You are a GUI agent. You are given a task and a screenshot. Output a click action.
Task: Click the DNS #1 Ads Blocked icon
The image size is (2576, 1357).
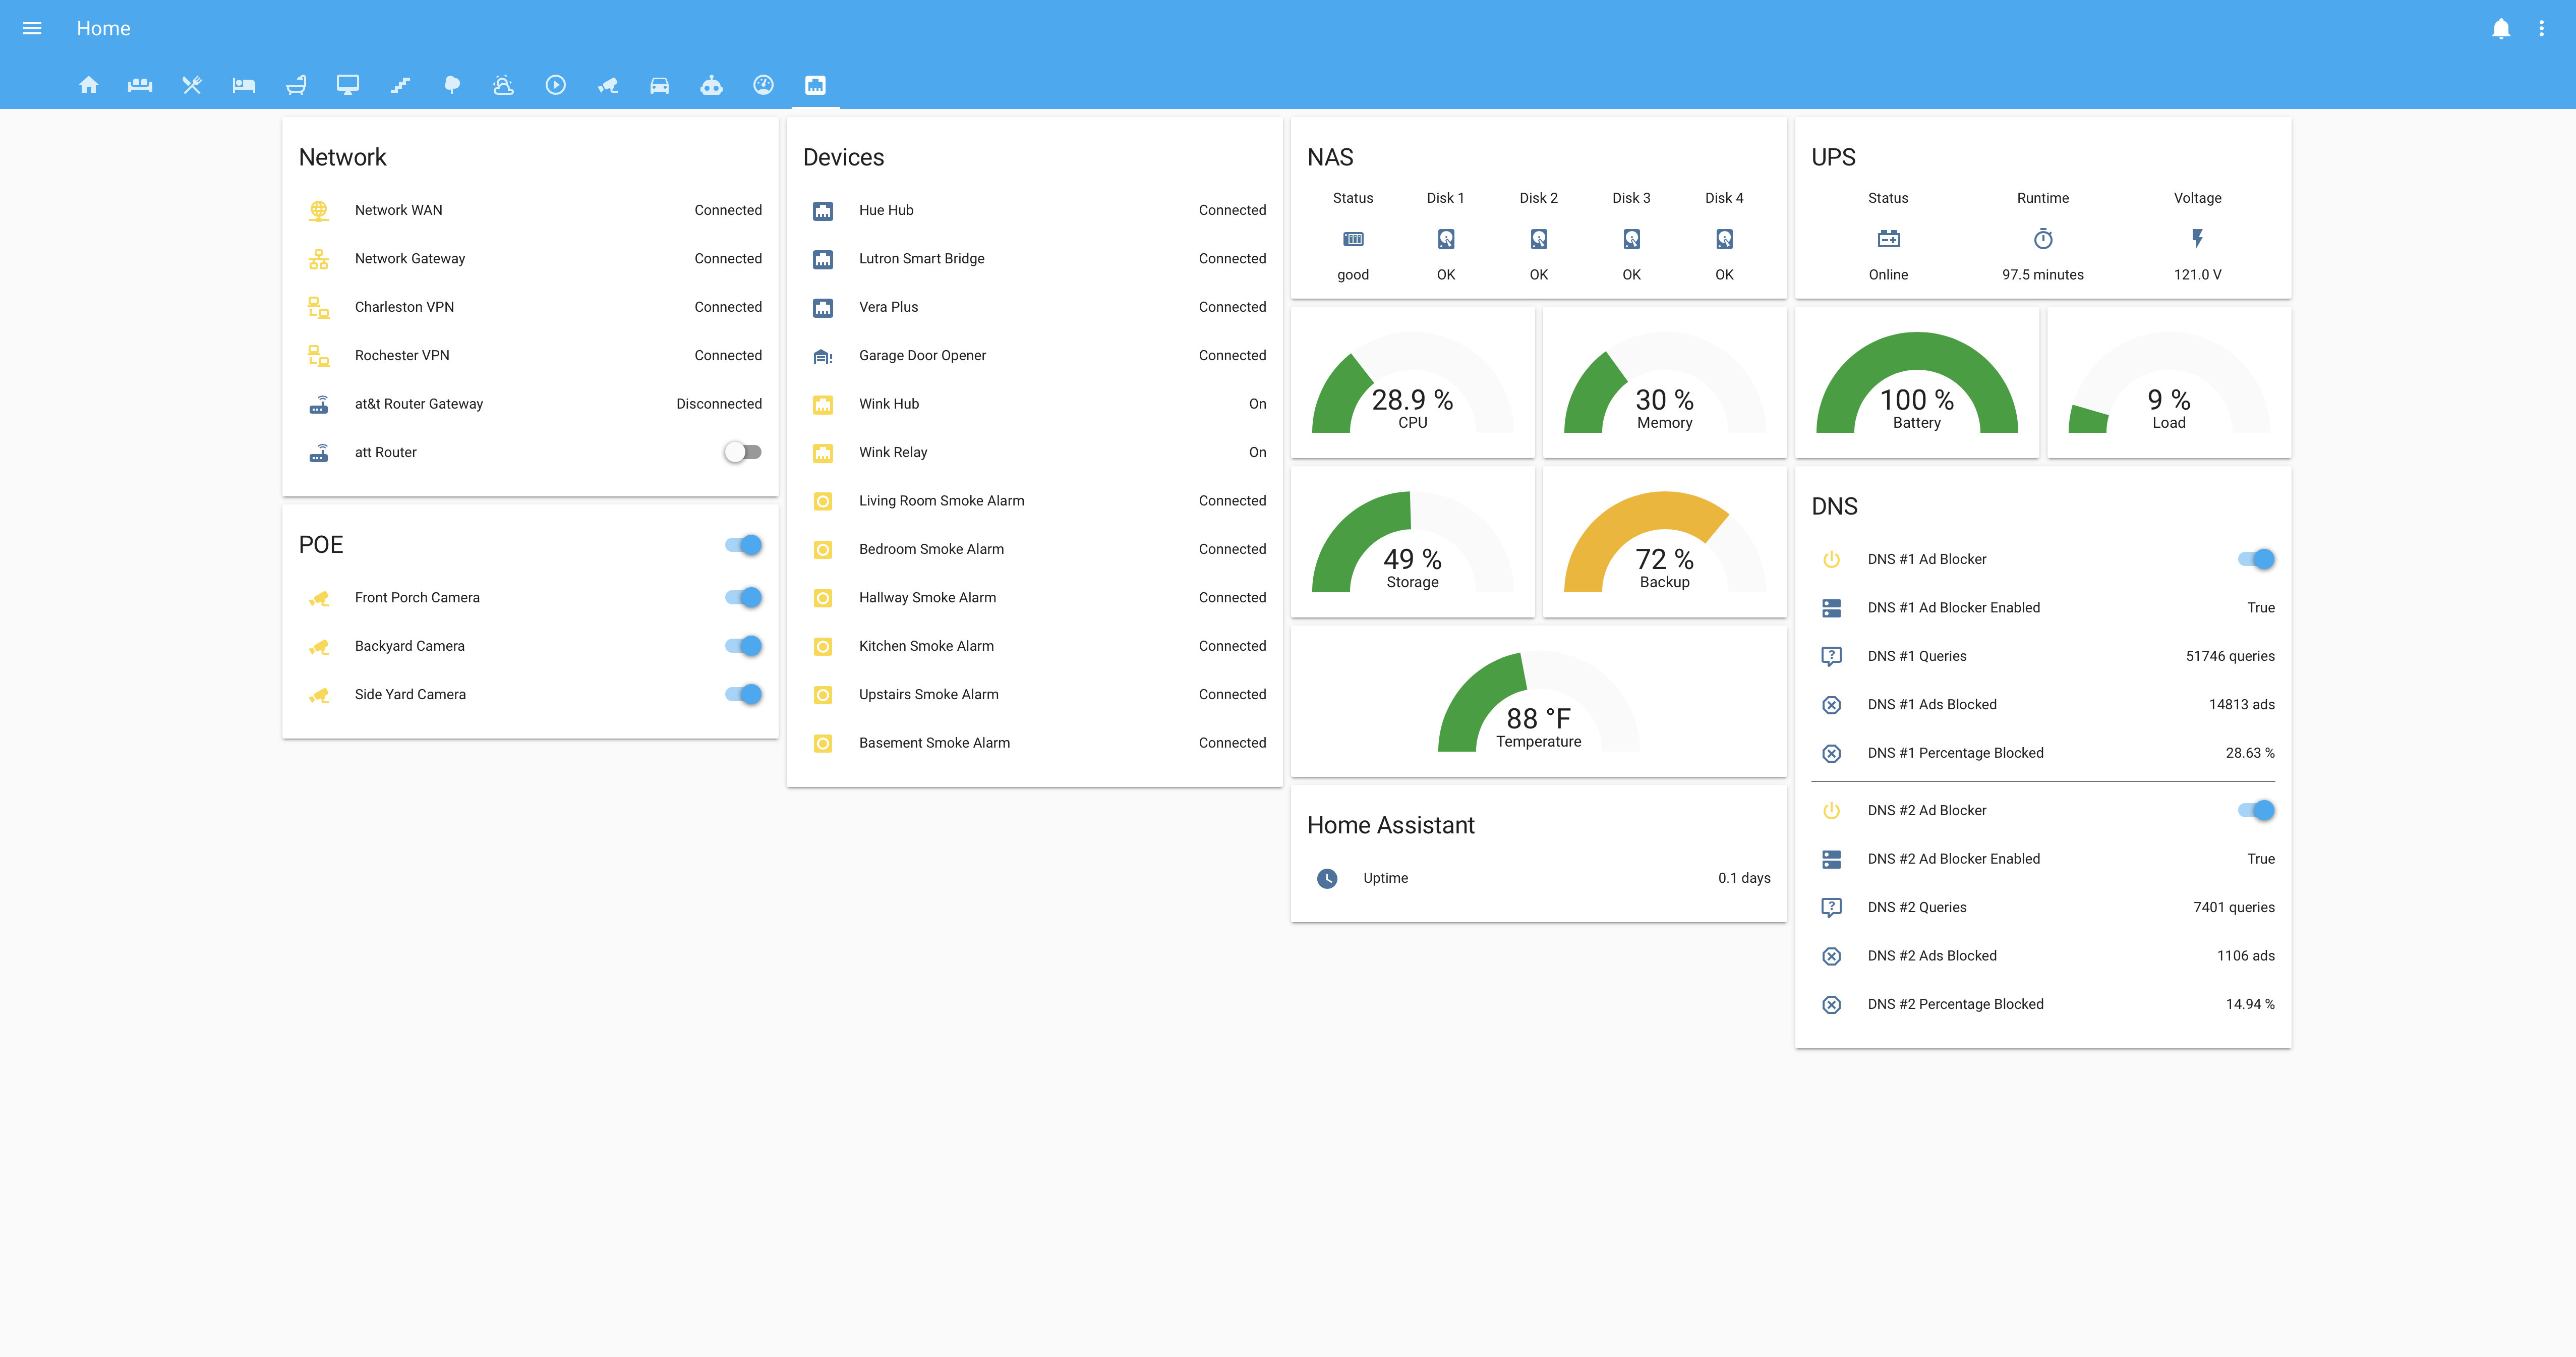1831,705
